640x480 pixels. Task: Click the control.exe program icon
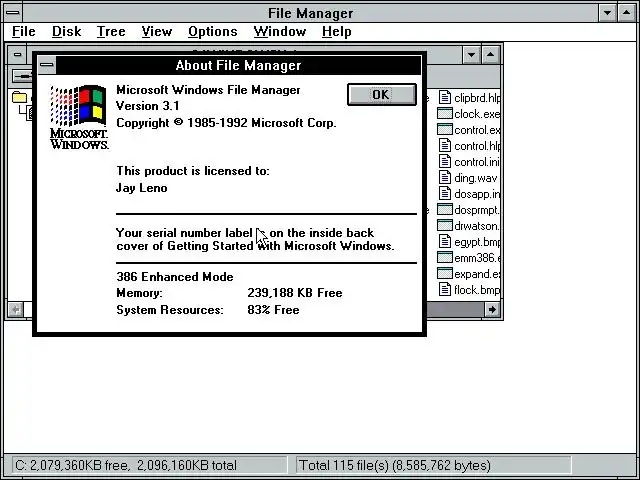[444, 129]
